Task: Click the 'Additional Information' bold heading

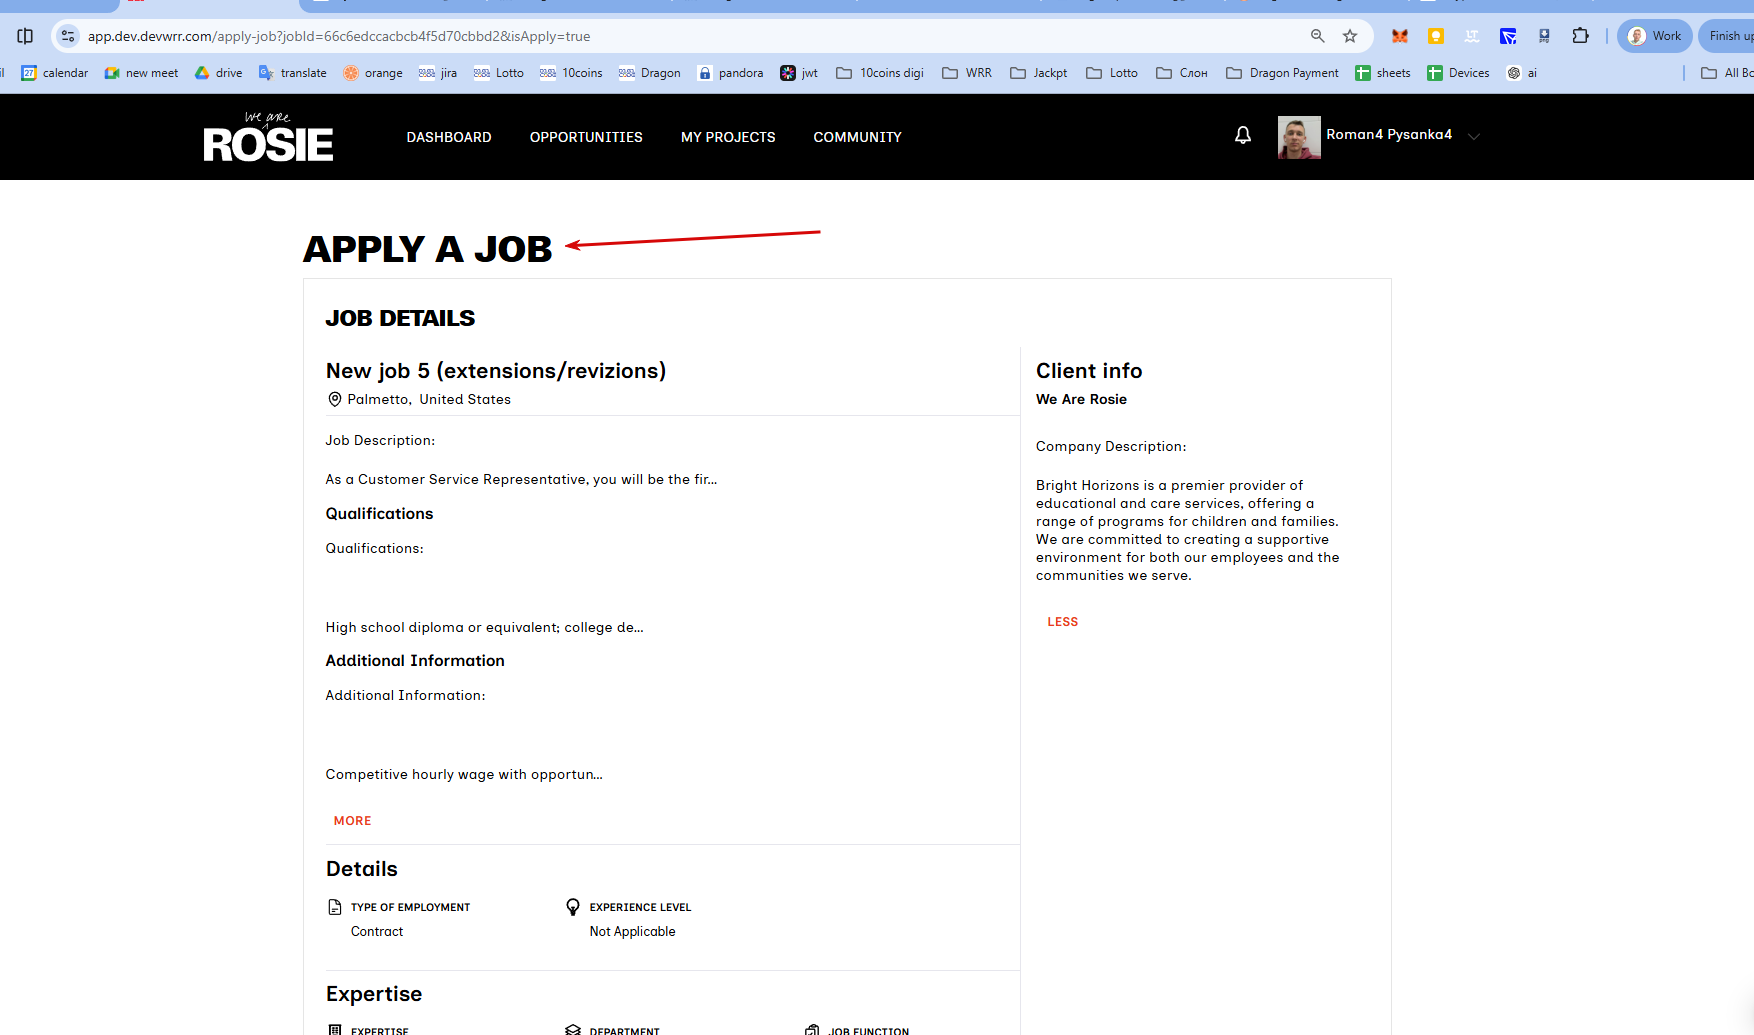Action: (415, 660)
